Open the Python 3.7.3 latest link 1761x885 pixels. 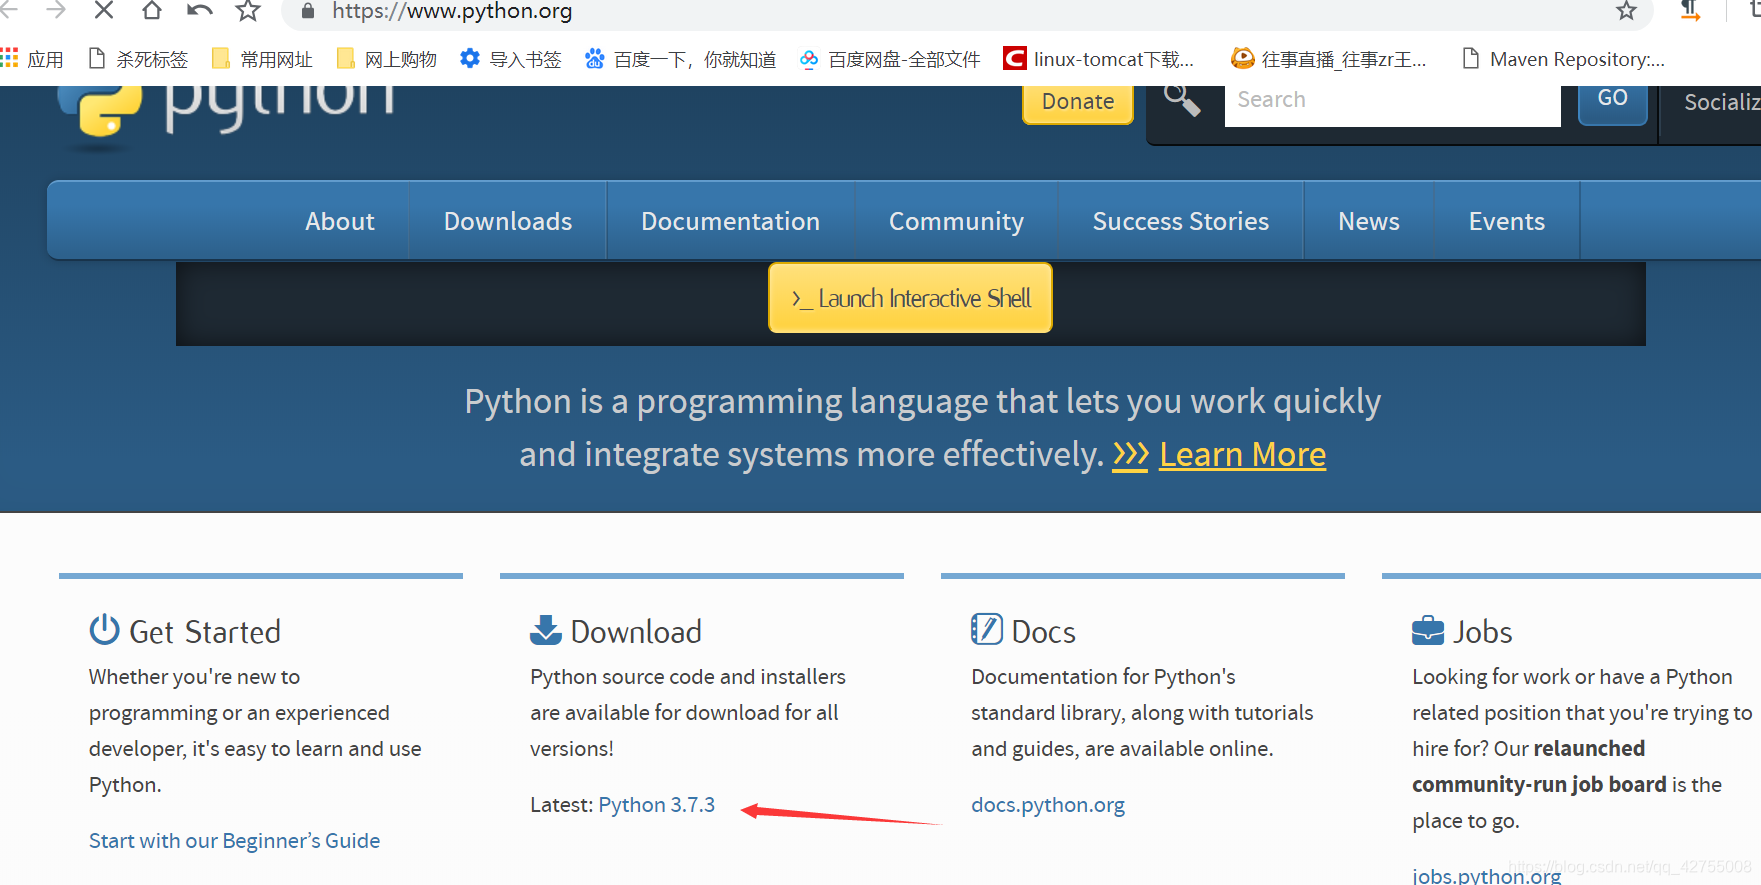tap(657, 805)
